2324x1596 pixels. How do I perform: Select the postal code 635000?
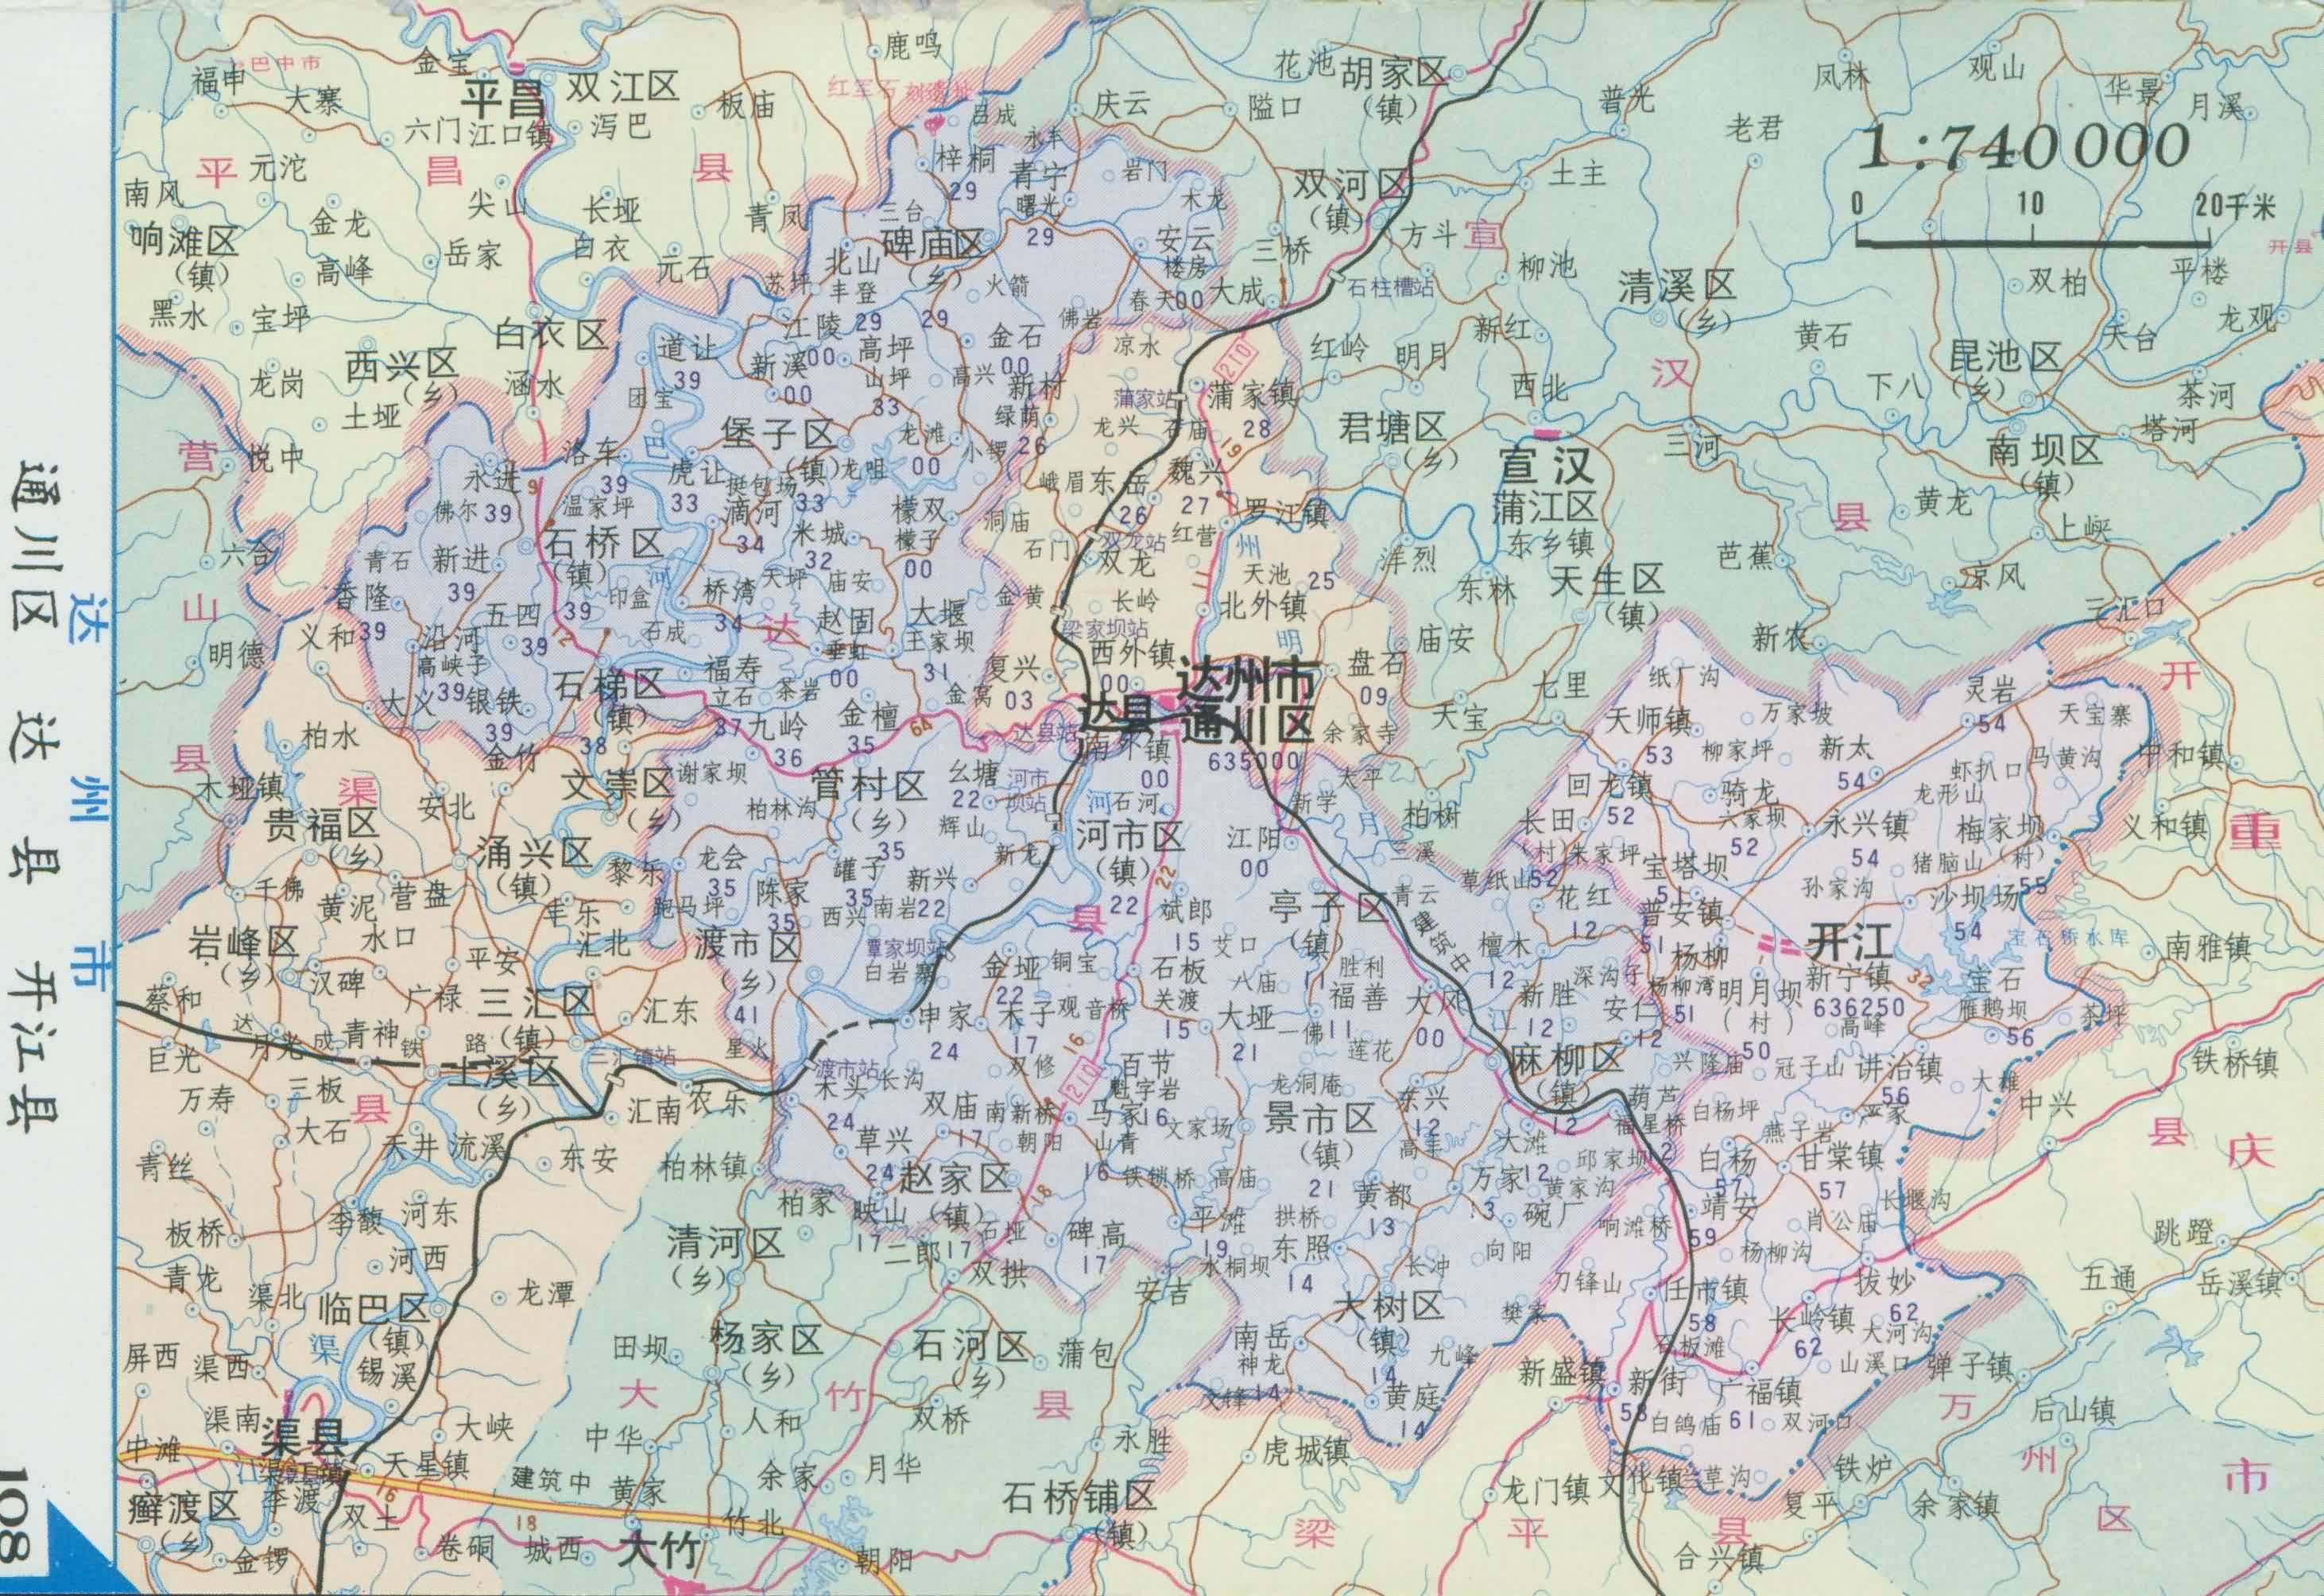click(x=1254, y=762)
